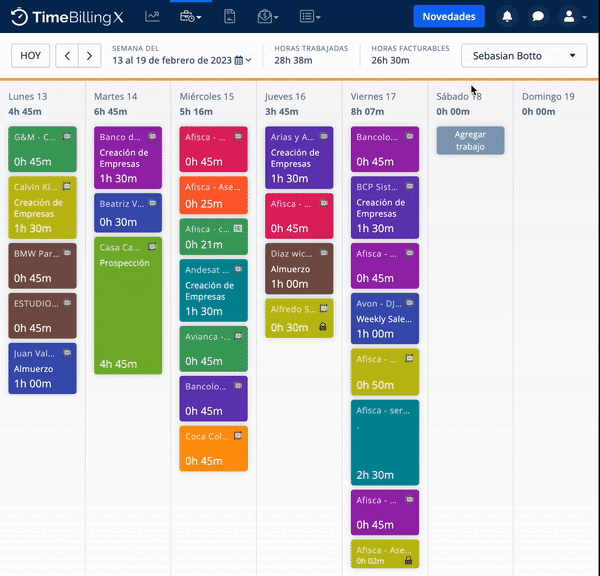Viewport: 600px width, 576px height.
Task: Open Friday's Bancolo... 0h 45m card
Action: 385,149
